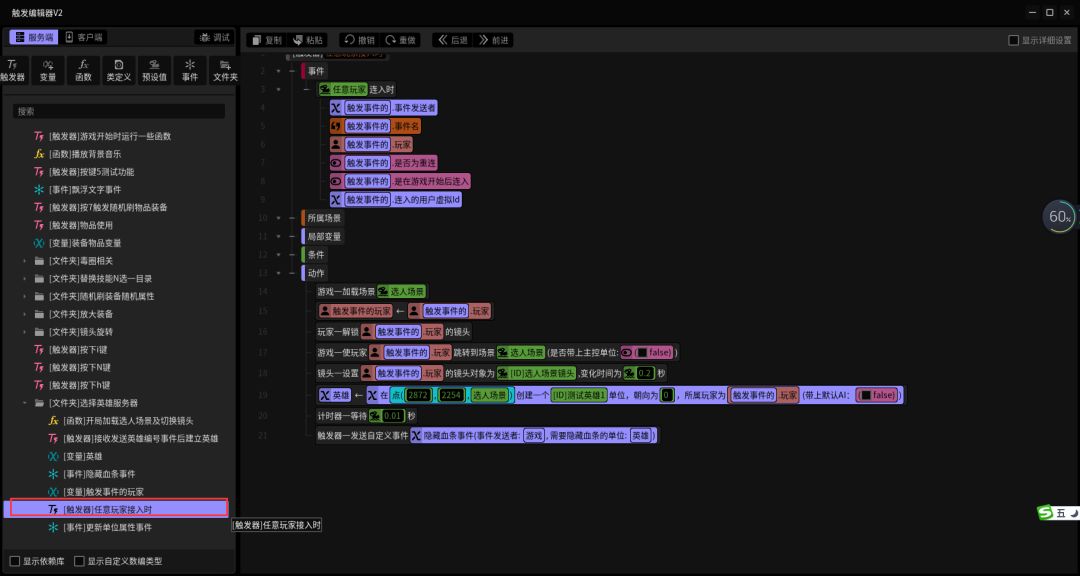Click the 搜索 search field
The height and width of the screenshot is (576, 1080).
point(118,111)
